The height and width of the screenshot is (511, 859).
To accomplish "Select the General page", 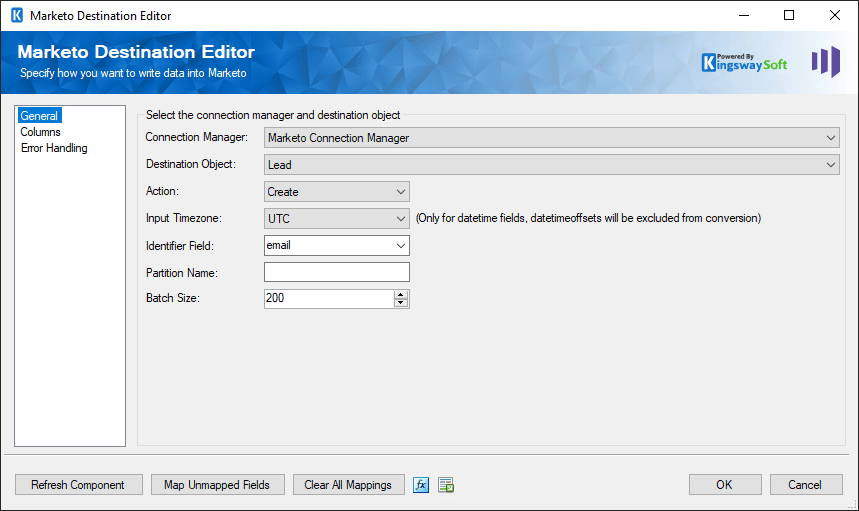I will [39, 116].
